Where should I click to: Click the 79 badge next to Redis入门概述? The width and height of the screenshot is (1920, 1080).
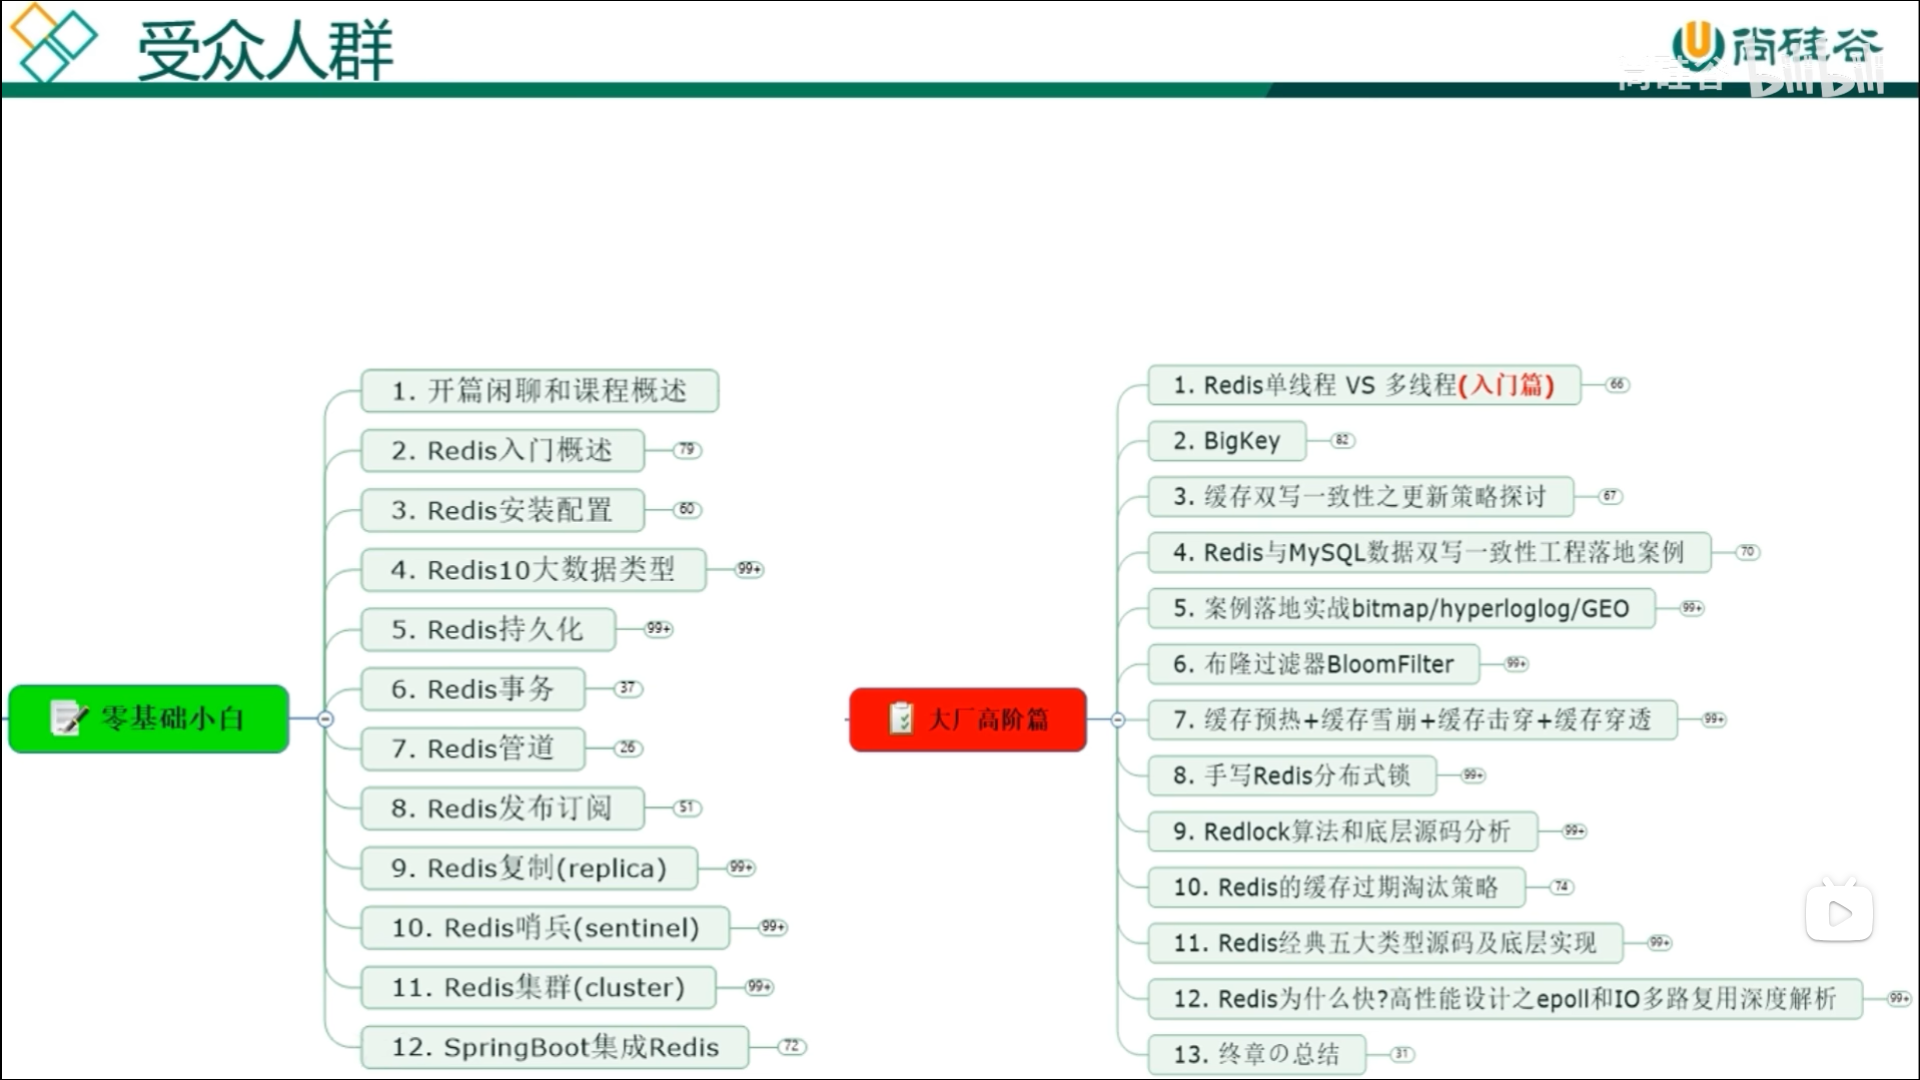coord(686,450)
